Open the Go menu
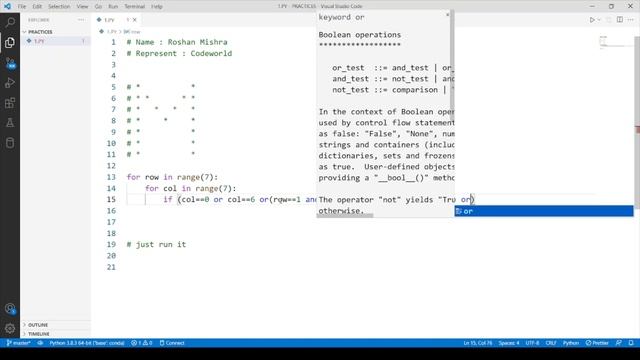This screenshot has height=360, width=640. 98,7
